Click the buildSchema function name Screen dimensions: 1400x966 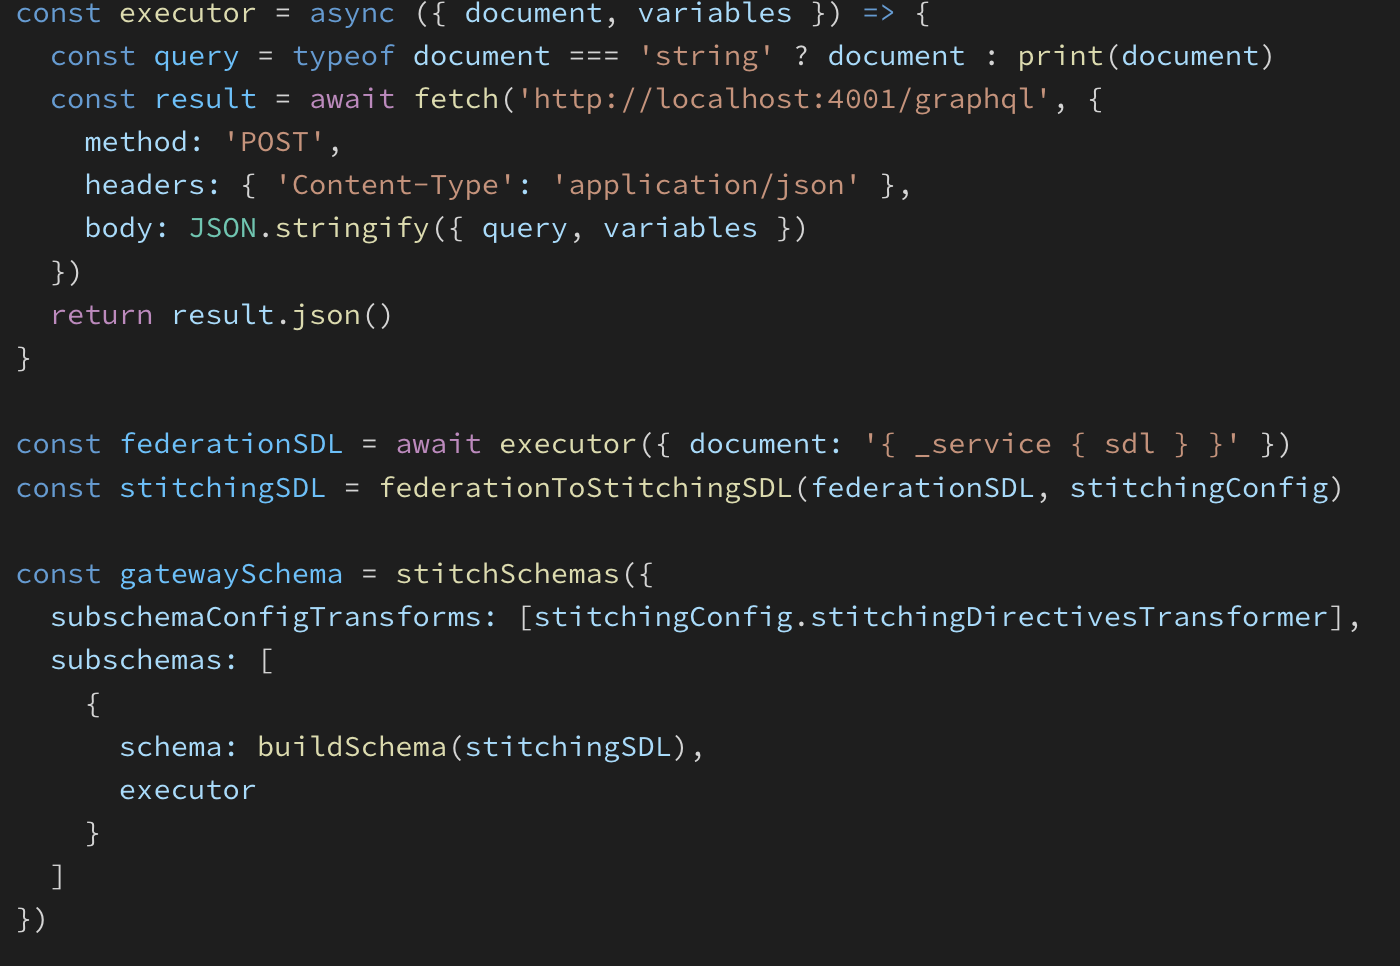tap(351, 748)
